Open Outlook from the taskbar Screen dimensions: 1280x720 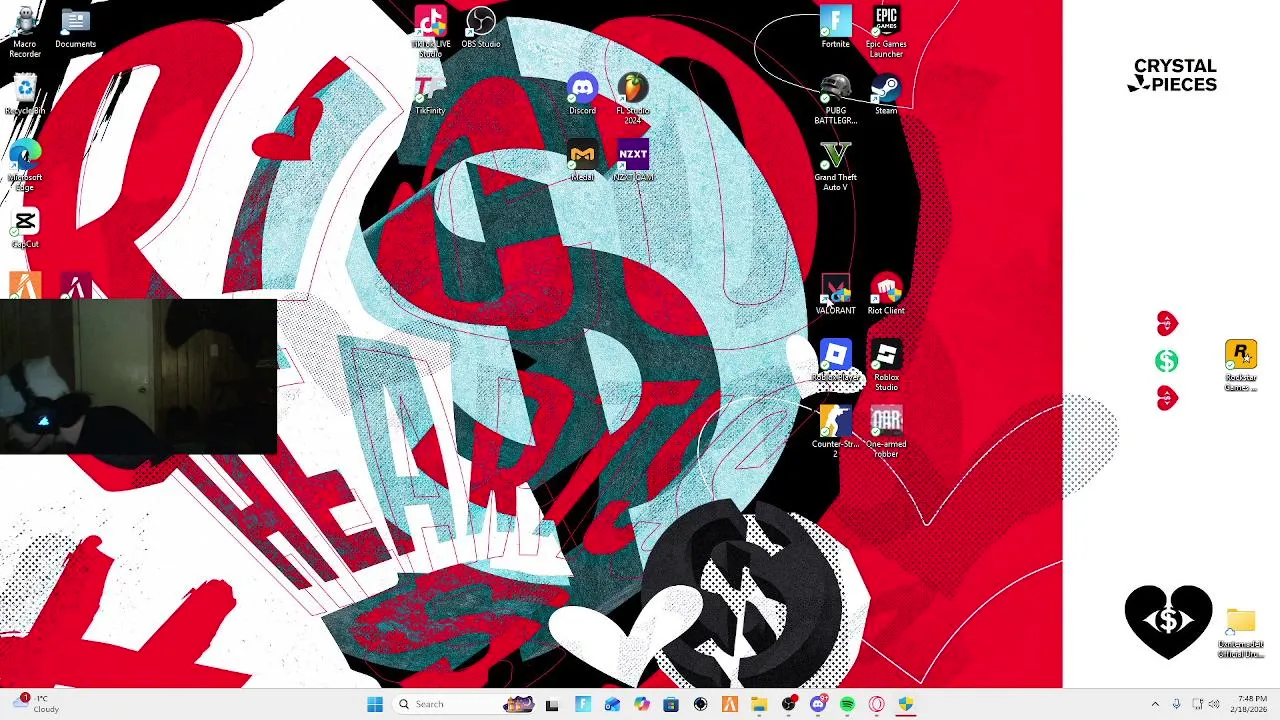[612, 704]
